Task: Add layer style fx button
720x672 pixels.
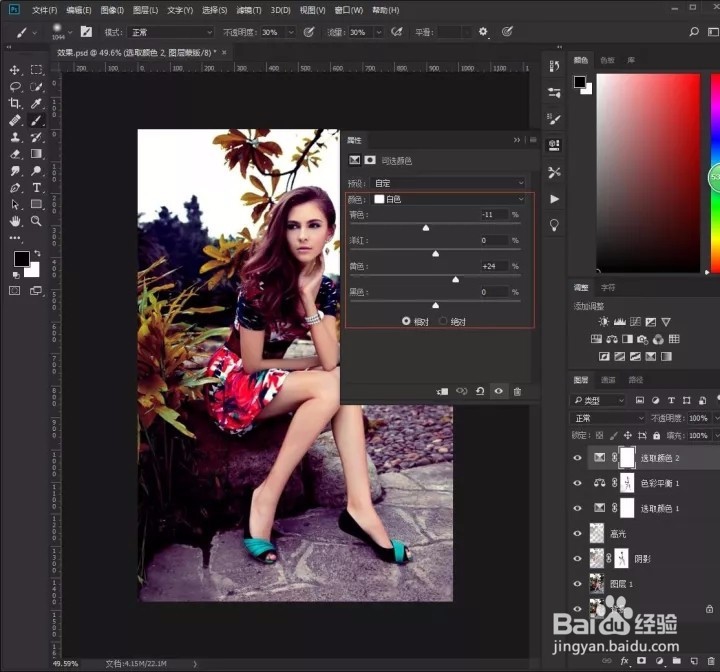Action: [x=624, y=661]
